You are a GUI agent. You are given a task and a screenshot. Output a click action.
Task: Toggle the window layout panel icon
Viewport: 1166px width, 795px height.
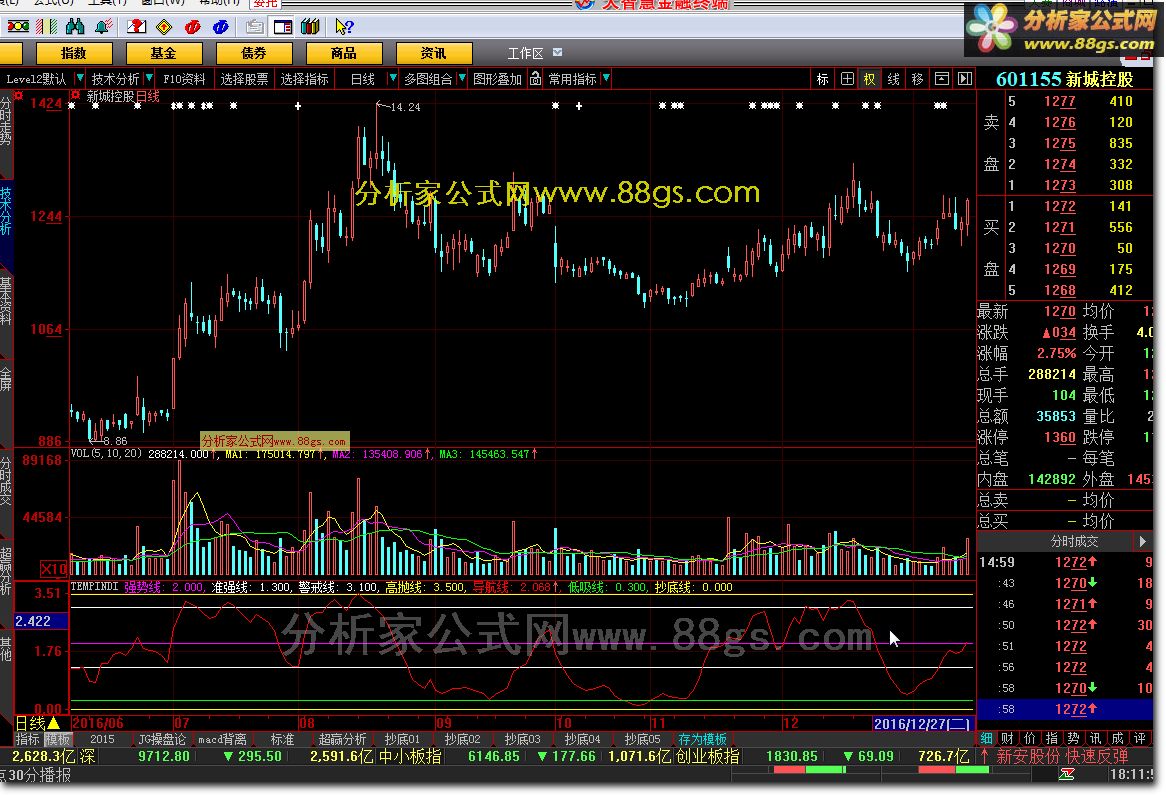[283, 28]
